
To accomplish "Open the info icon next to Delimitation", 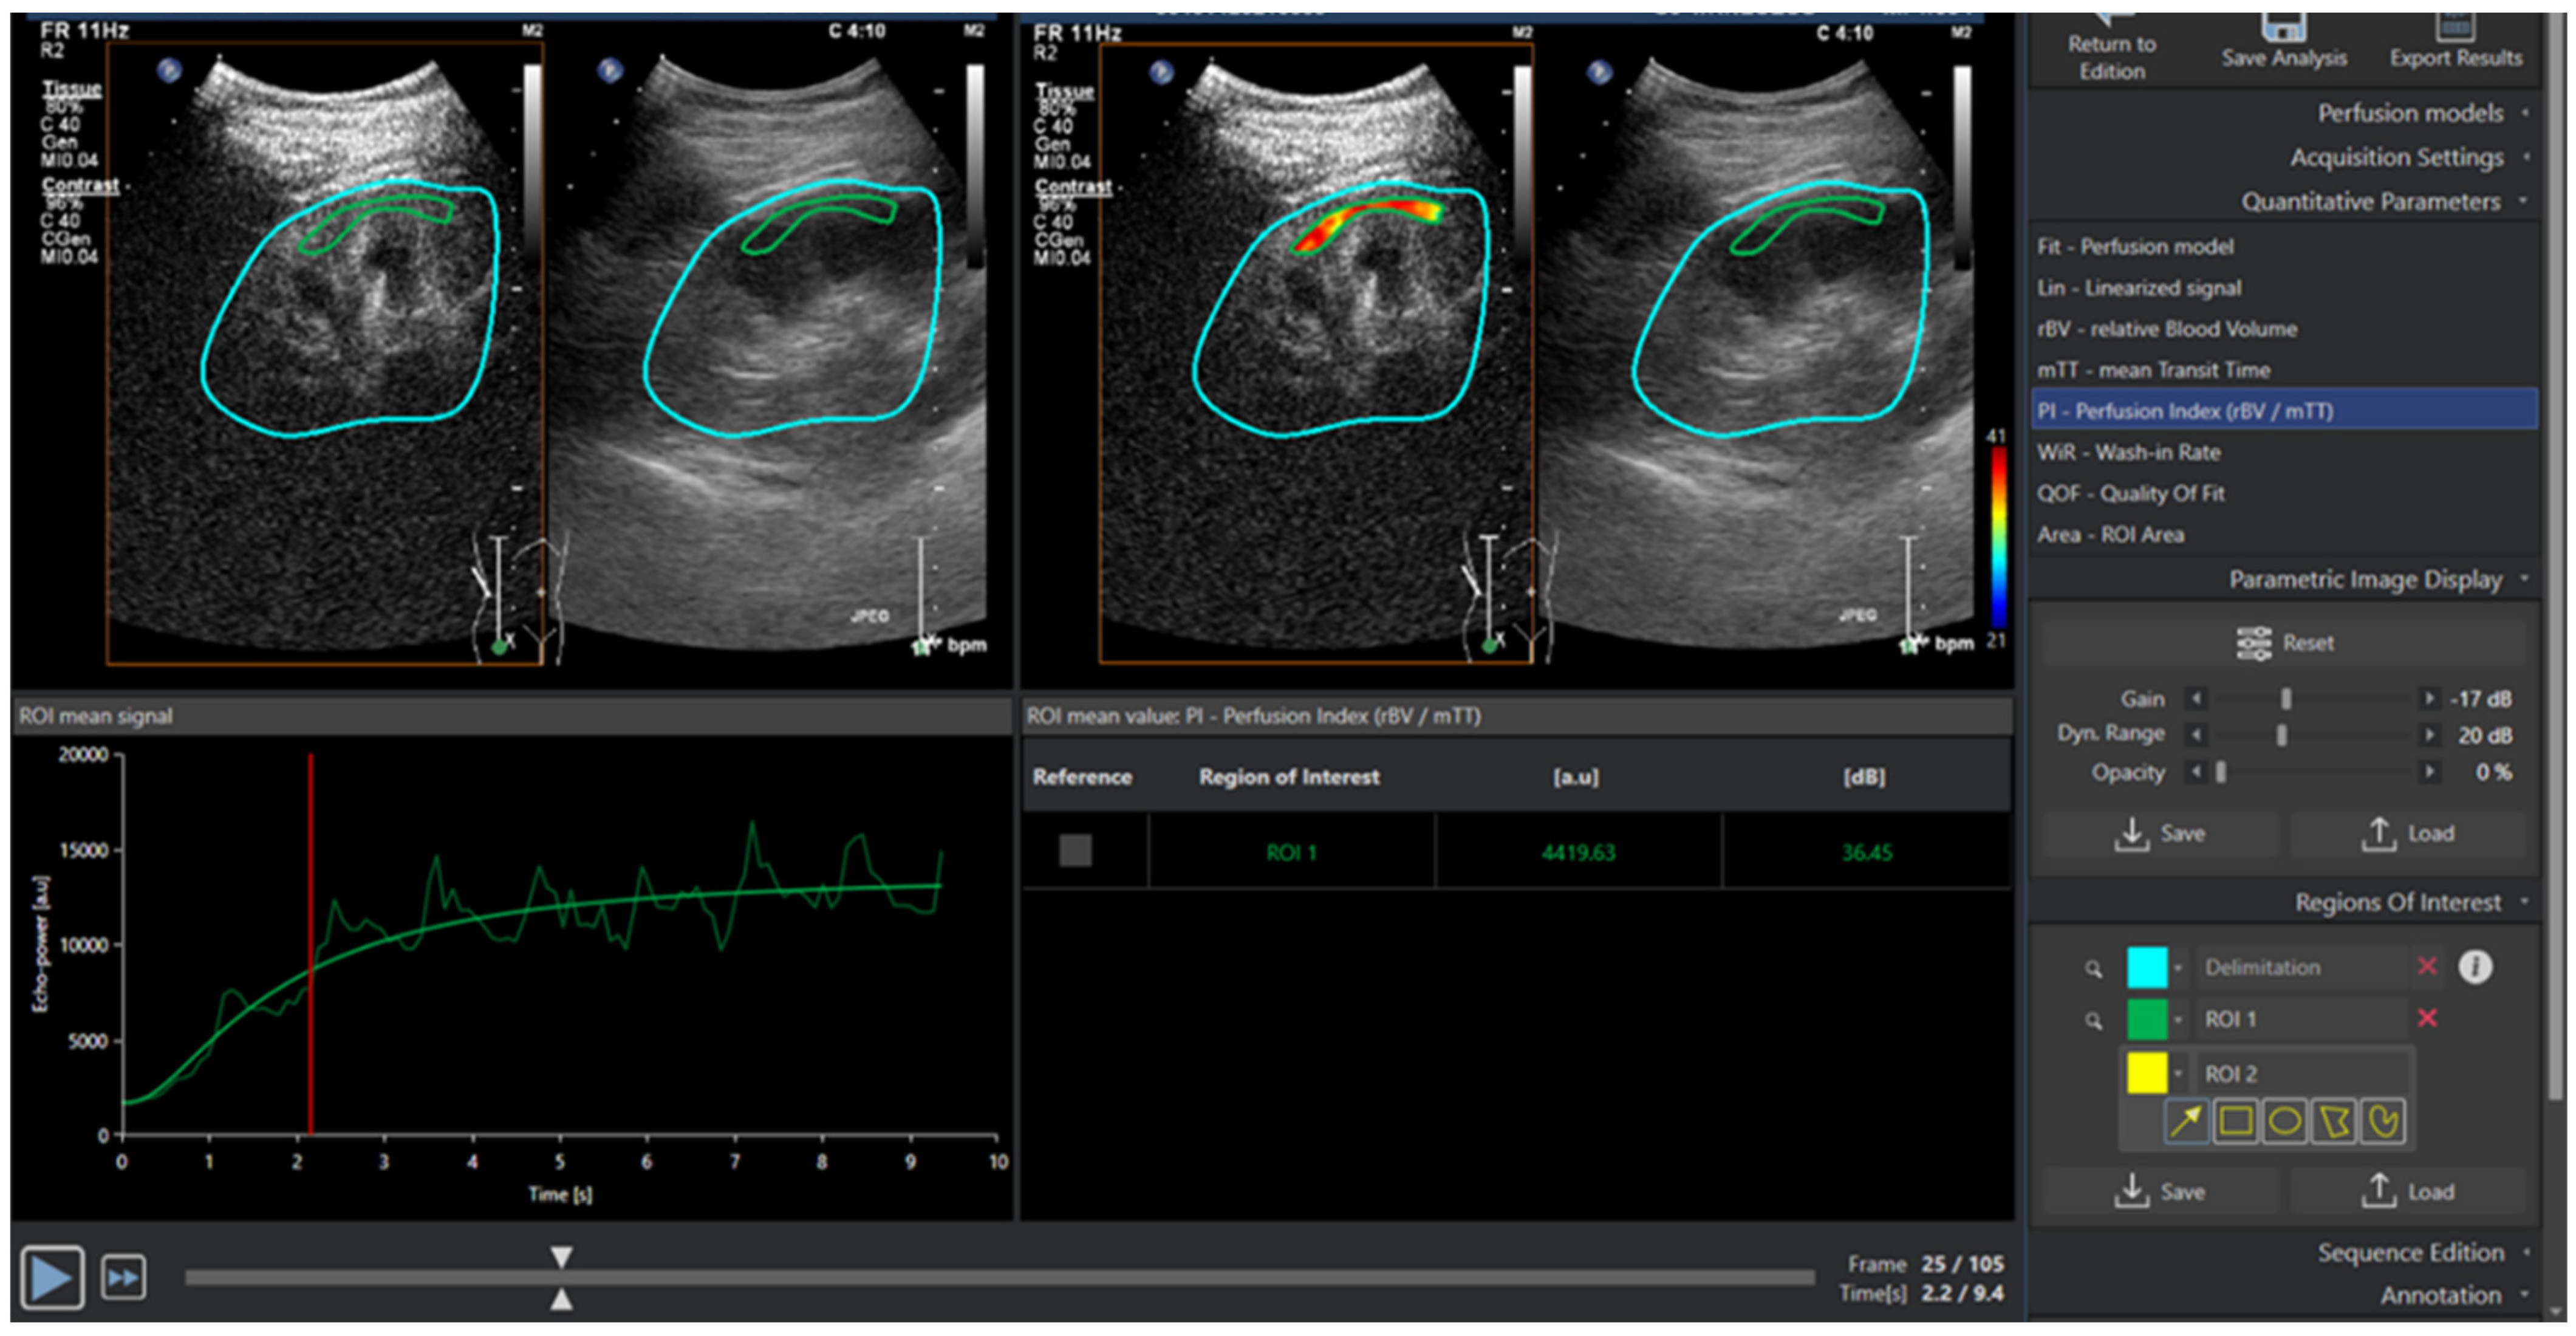I will 2475,966.
